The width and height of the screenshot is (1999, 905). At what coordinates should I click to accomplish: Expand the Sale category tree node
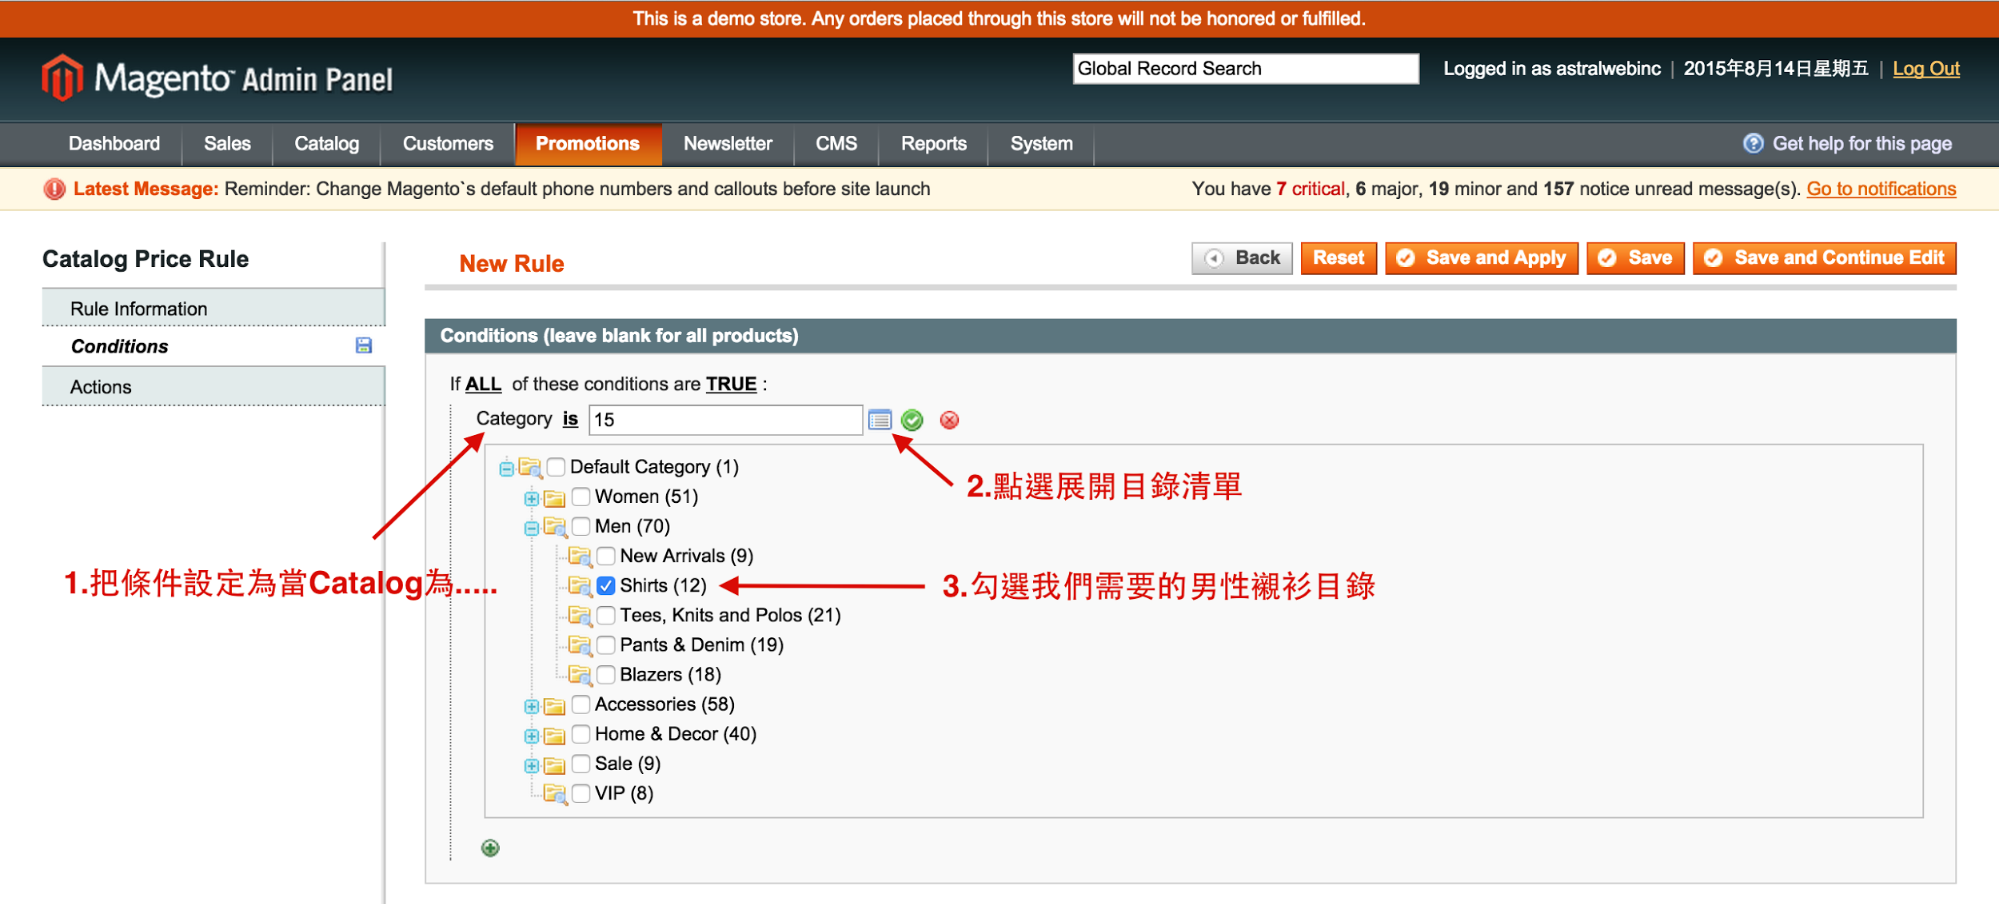pos(531,766)
